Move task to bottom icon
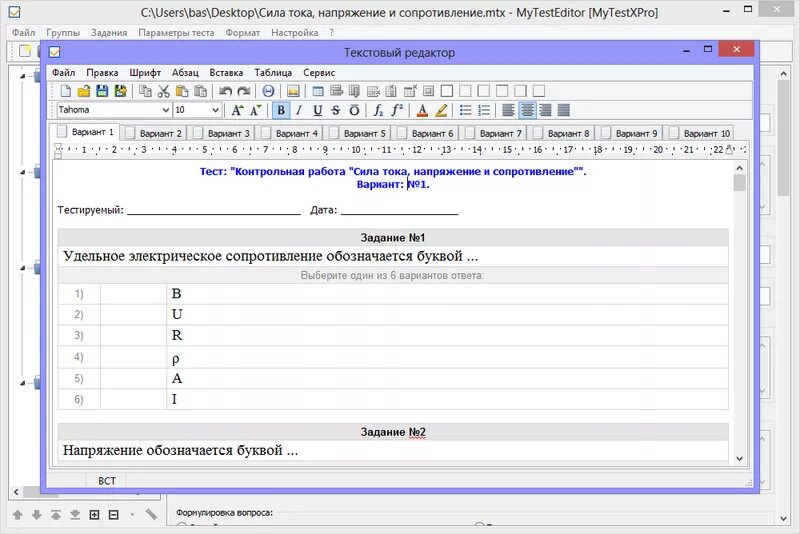This screenshot has width=800, height=534. pyautogui.click(x=75, y=515)
